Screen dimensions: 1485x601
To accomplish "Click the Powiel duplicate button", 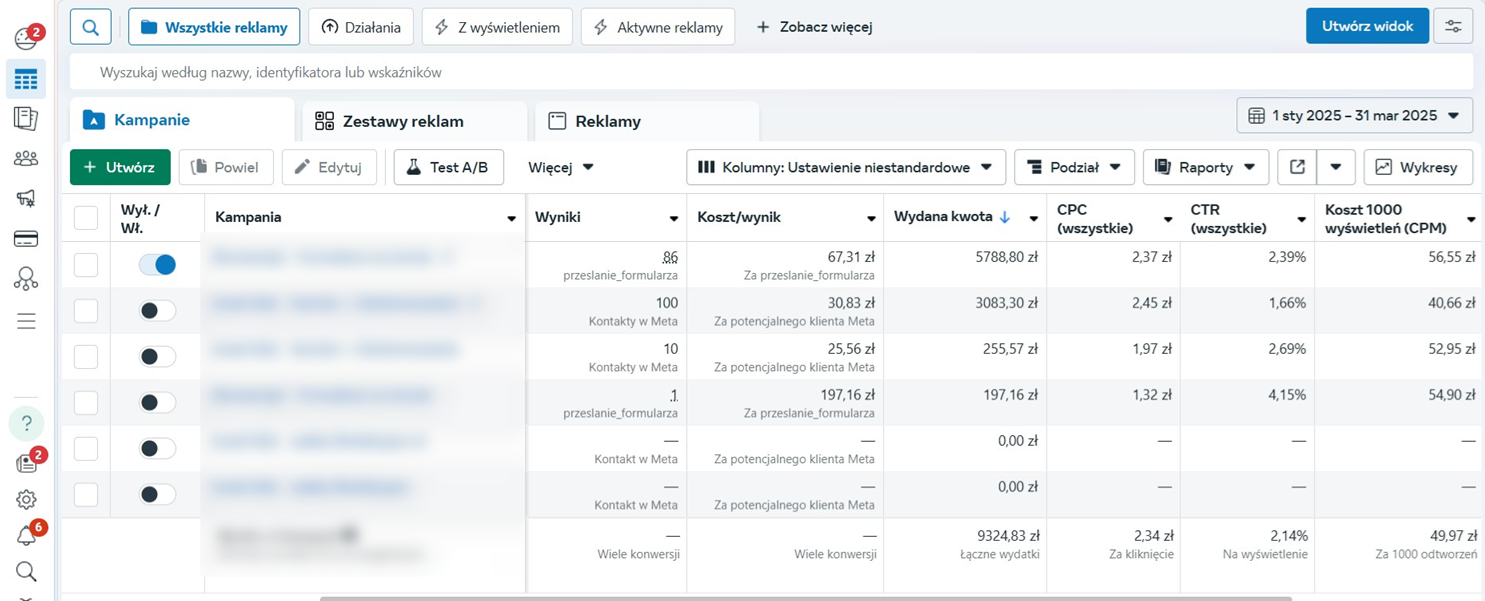I will [226, 167].
